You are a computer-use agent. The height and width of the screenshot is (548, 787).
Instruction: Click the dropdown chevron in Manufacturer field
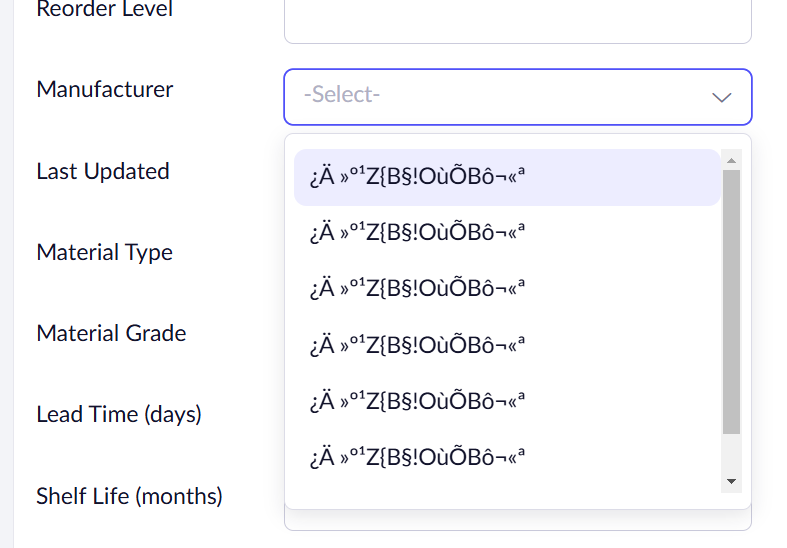(722, 97)
